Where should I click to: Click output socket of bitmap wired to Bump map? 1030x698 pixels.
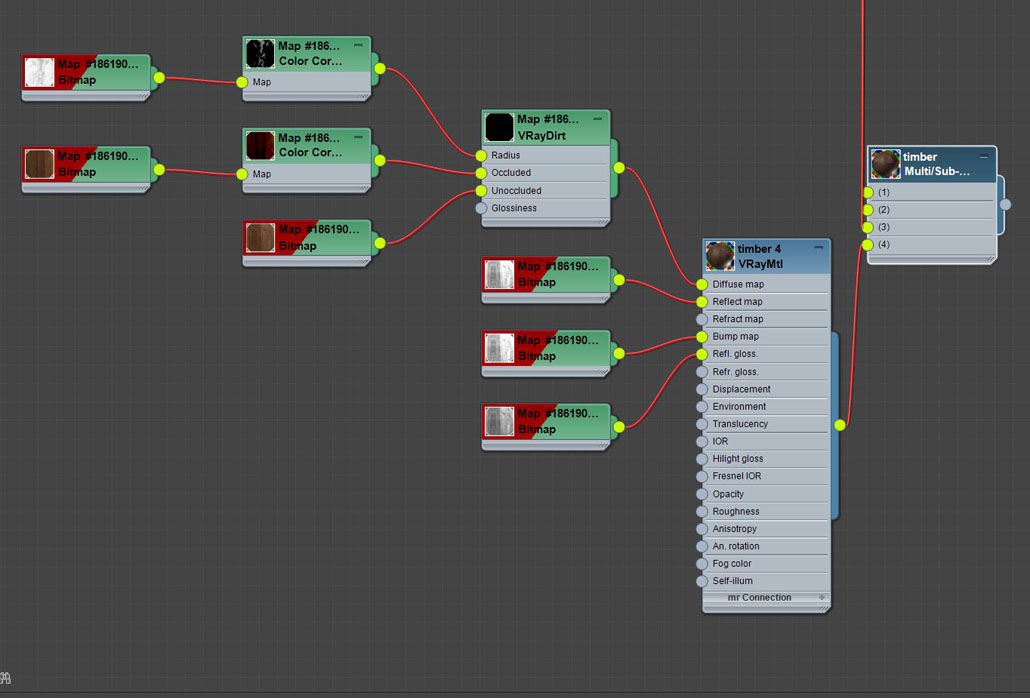[619, 354]
